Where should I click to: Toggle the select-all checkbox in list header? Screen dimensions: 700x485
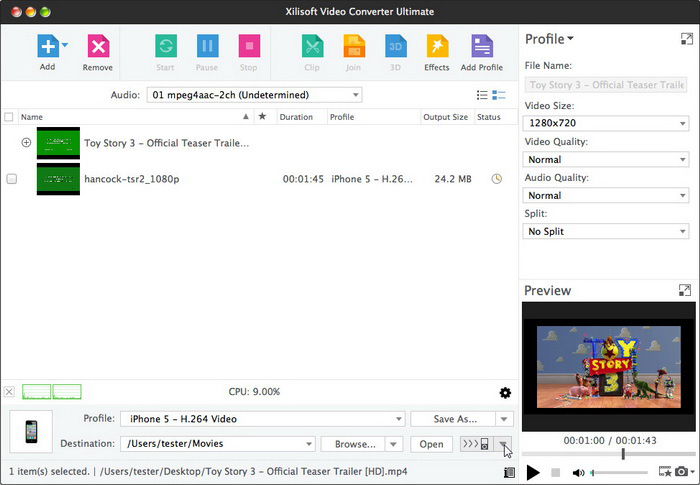[9, 117]
